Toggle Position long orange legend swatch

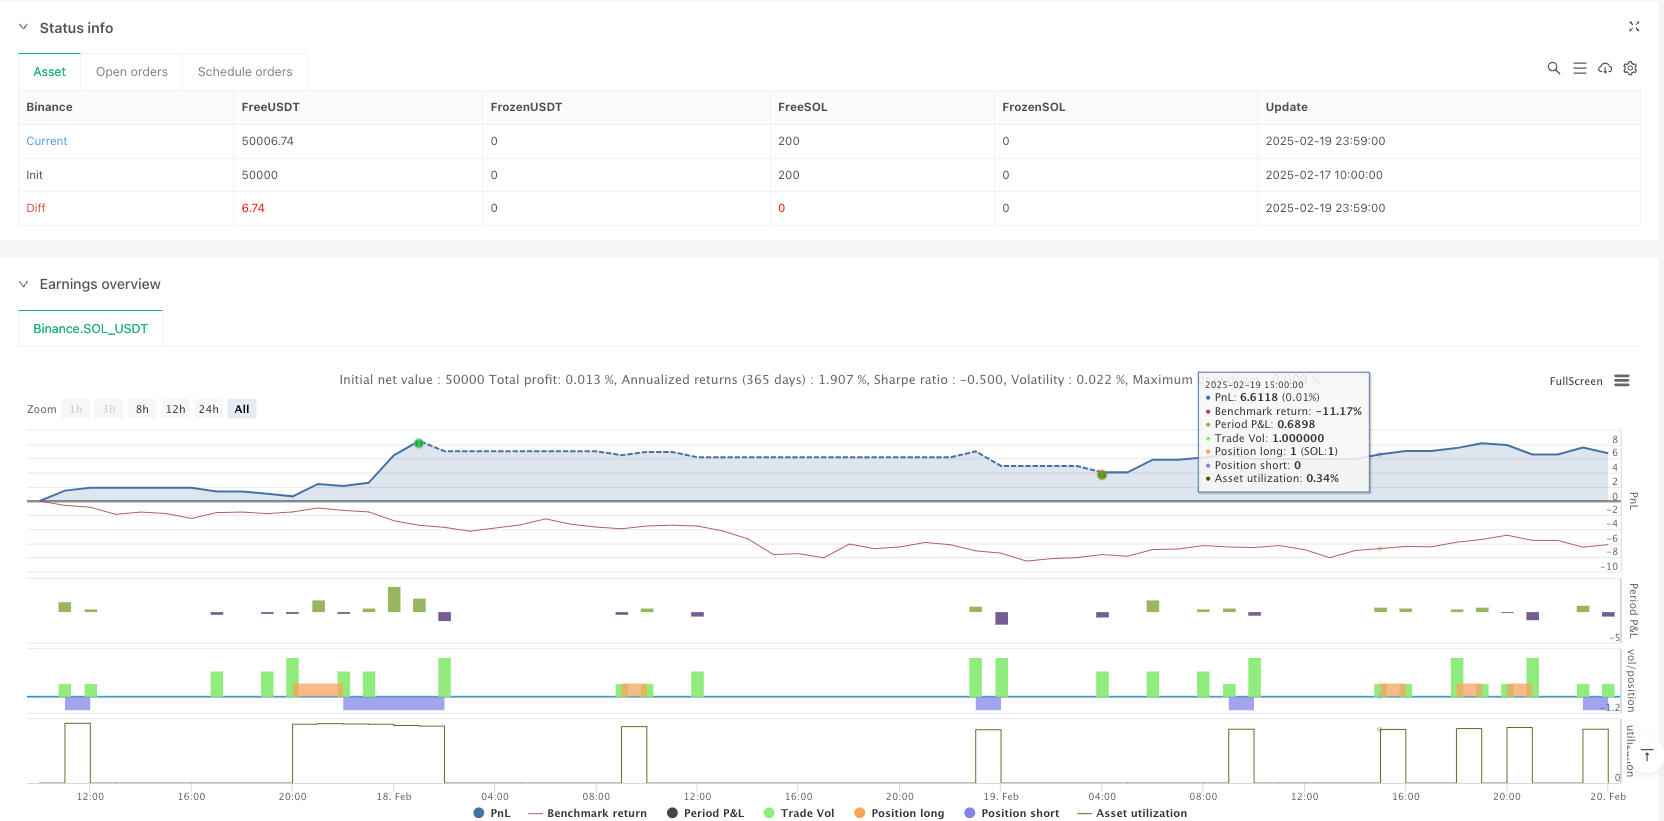pyautogui.click(x=860, y=813)
